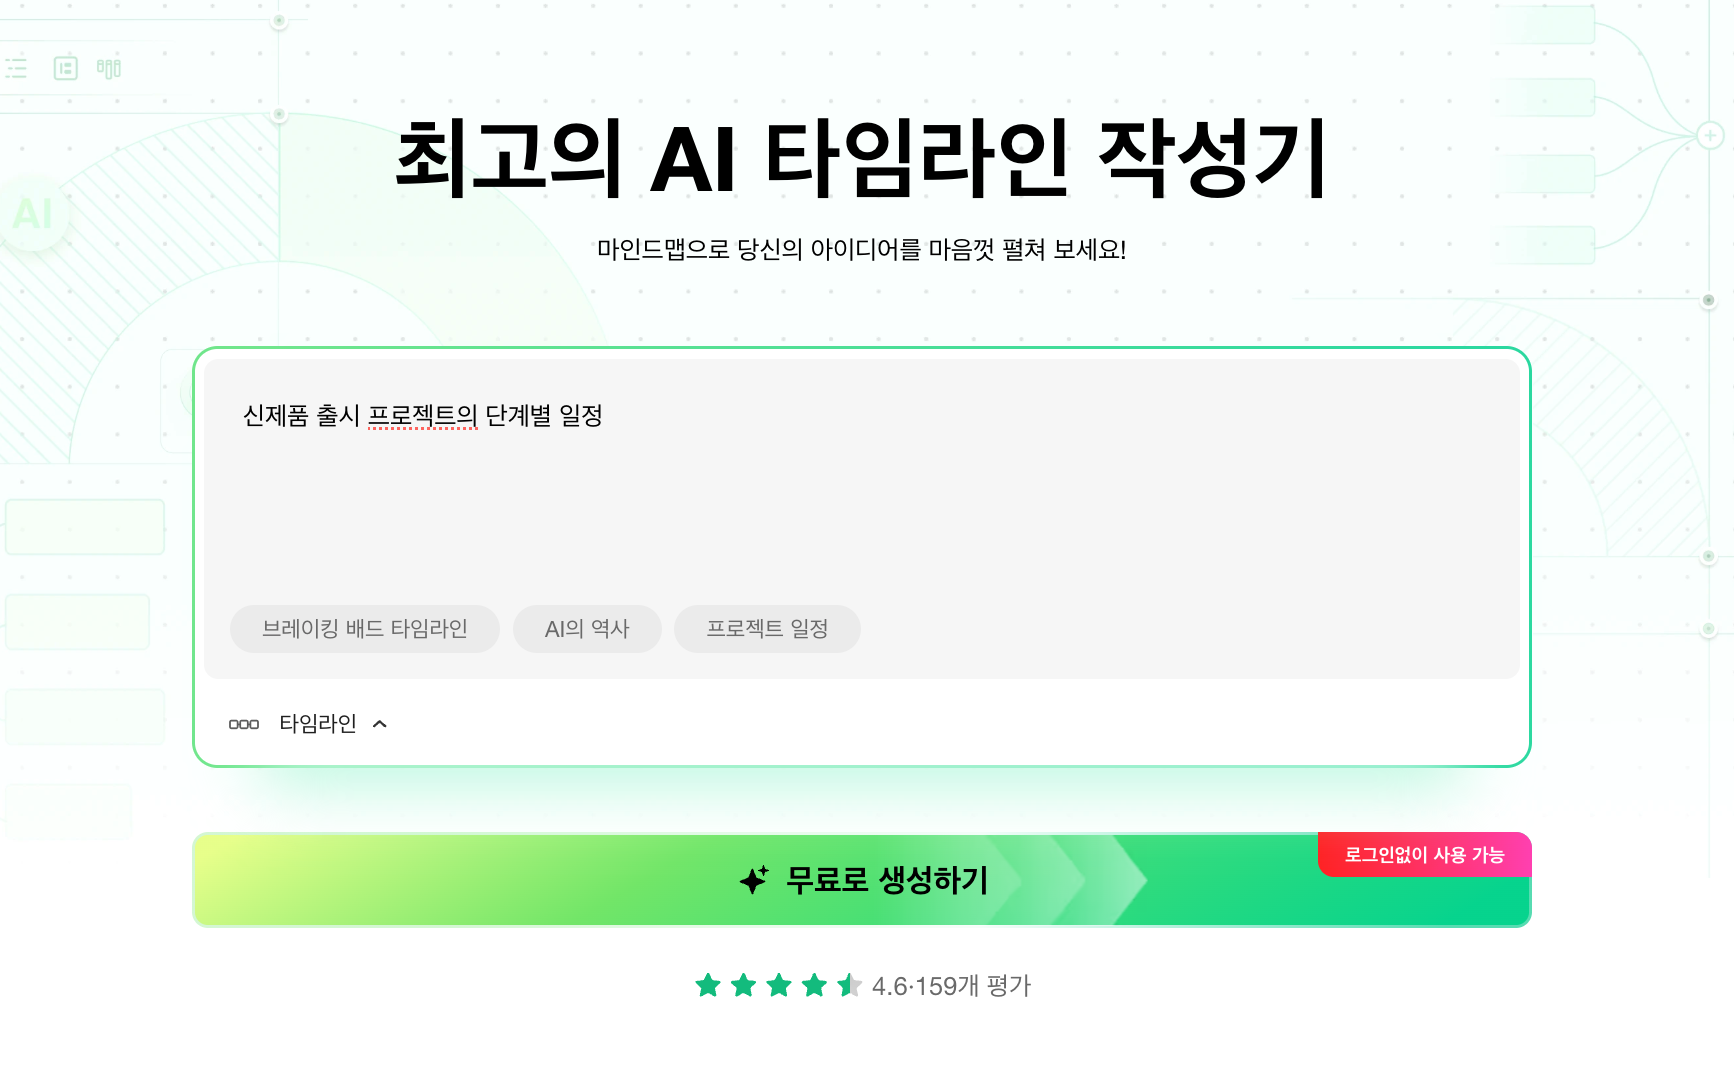Viewport: 1734px width, 1074px height.
Task: Click the red 로그인없이 사용 가능 badge
Action: [1425, 855]
